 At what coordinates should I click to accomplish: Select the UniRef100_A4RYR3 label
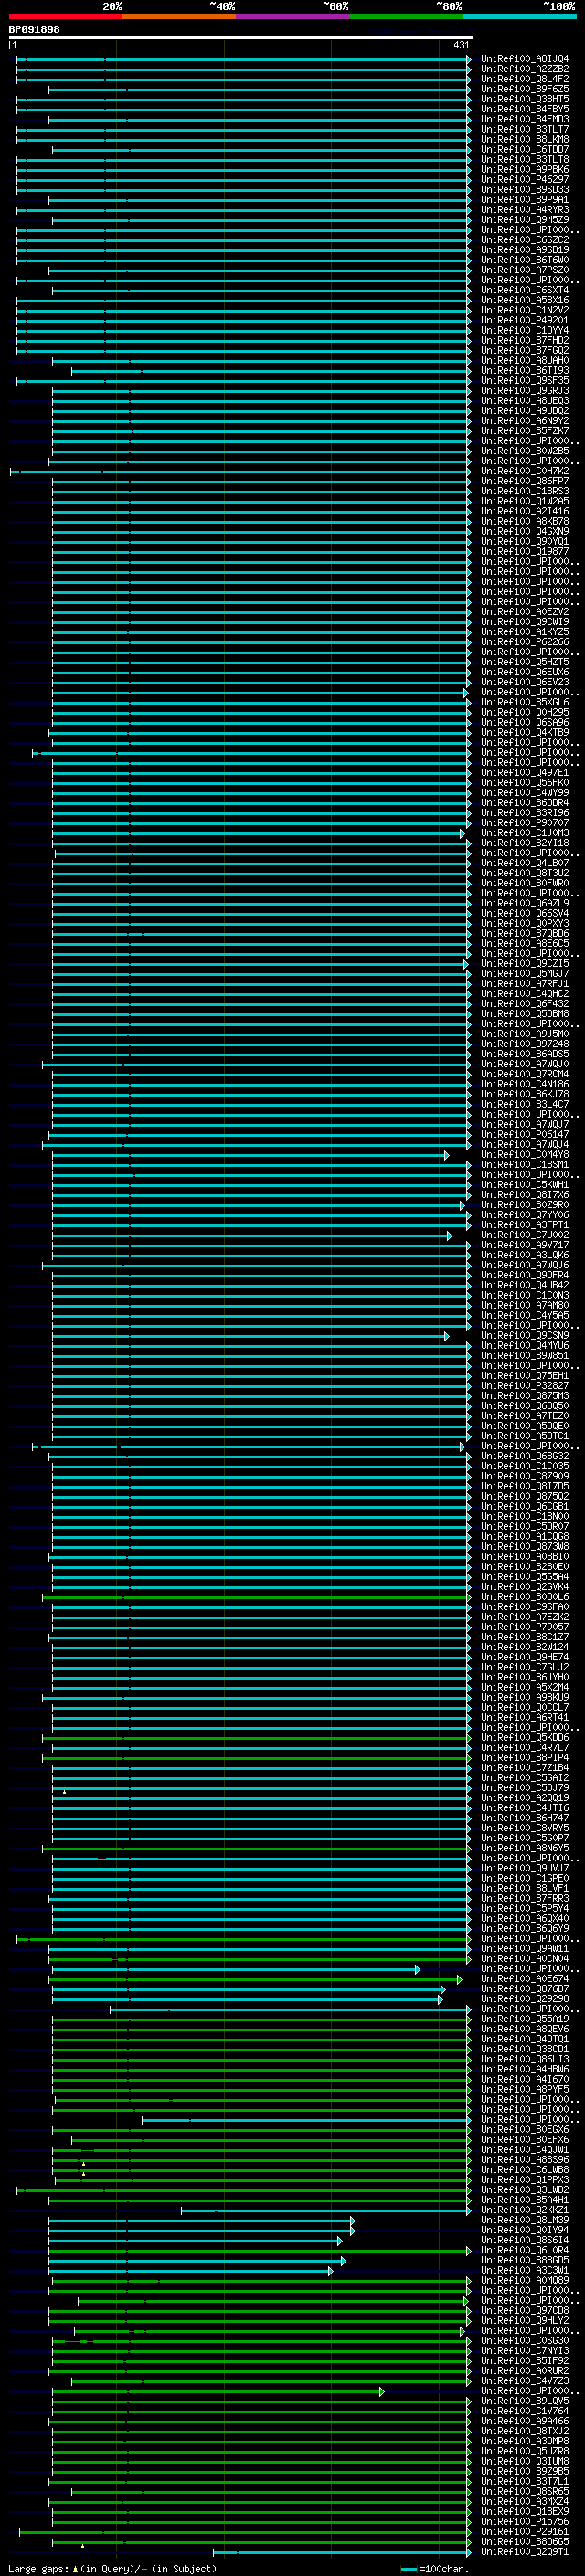coord(524,210)
